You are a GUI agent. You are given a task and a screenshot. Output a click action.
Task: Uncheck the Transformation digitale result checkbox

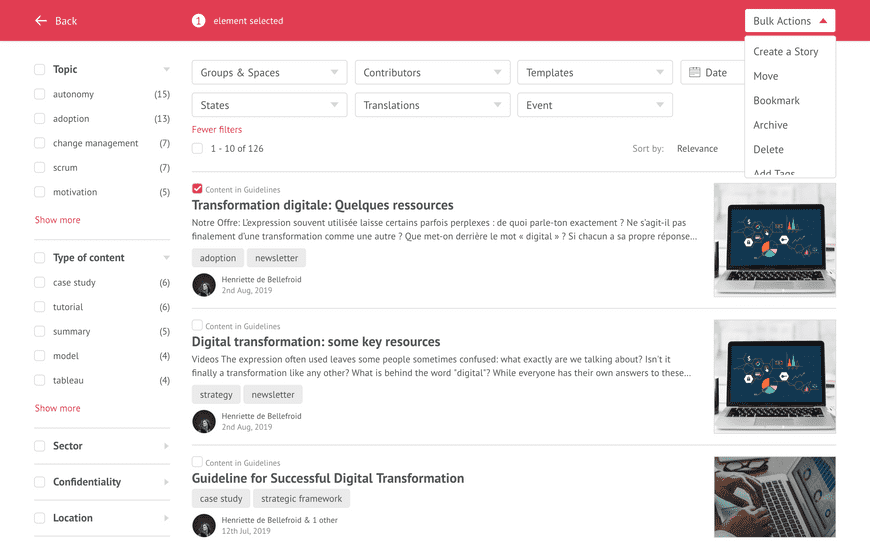[197, 189]
